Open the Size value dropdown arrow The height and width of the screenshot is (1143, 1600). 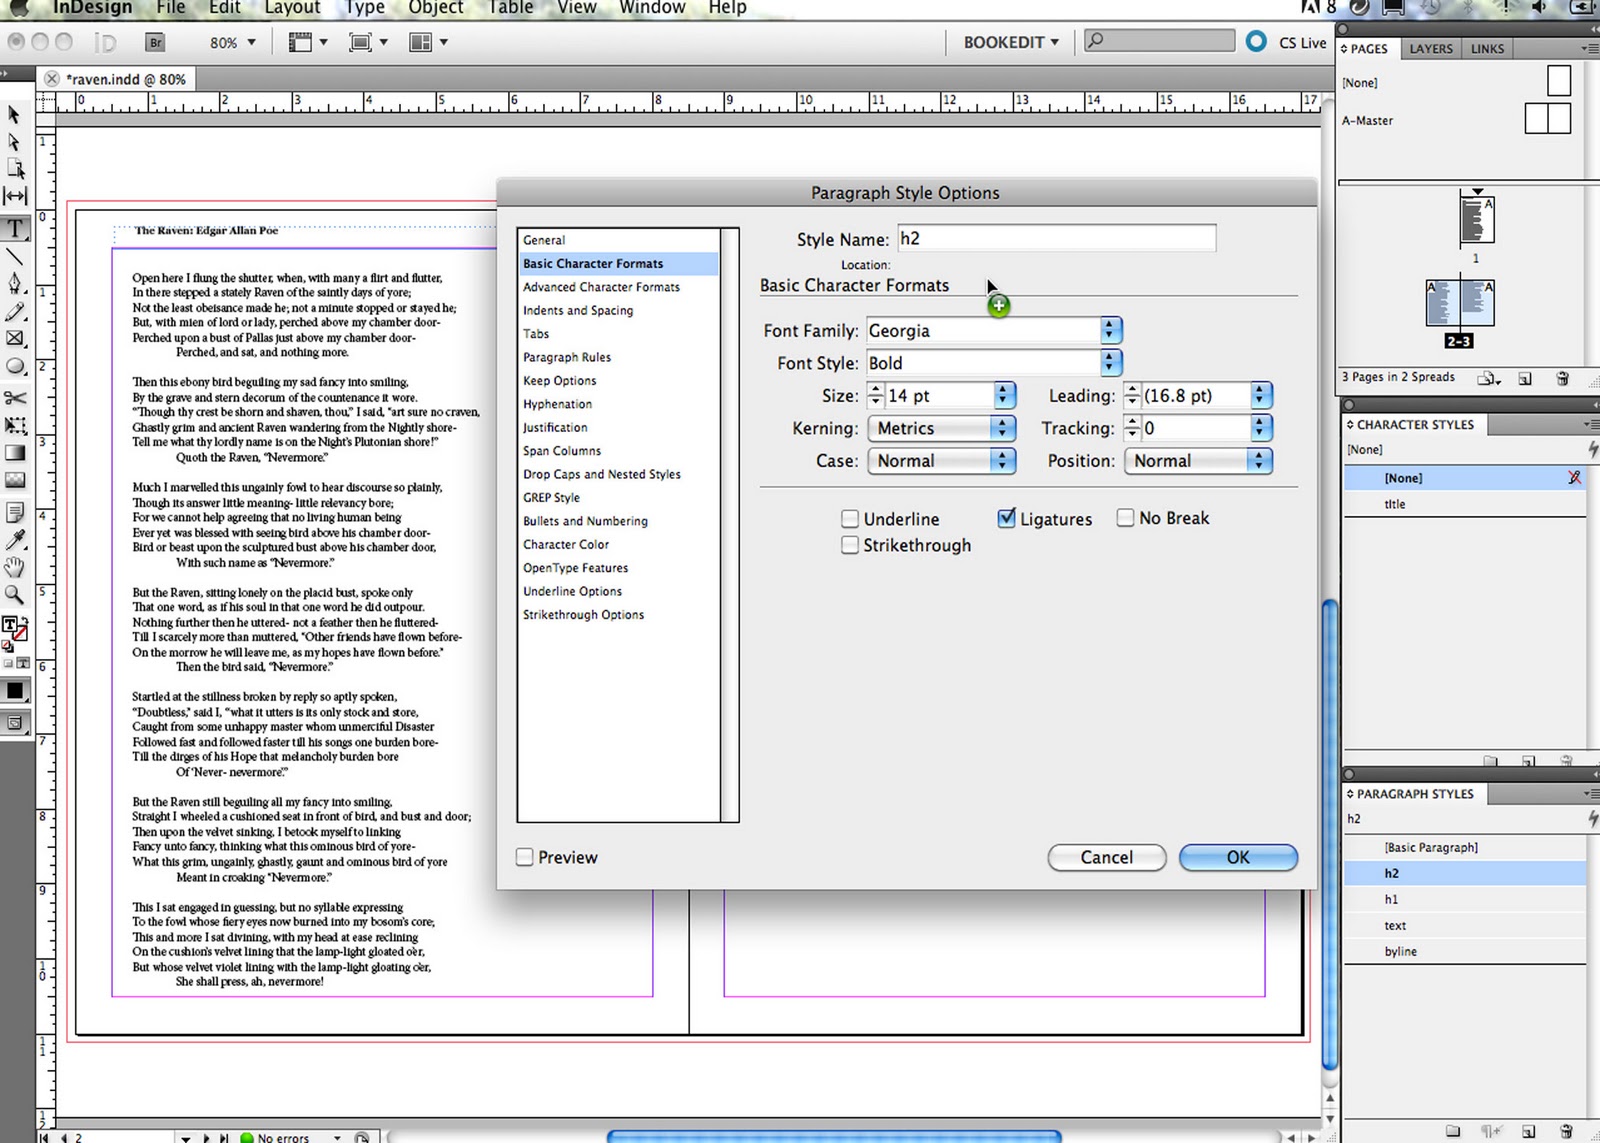(1004, 396)
